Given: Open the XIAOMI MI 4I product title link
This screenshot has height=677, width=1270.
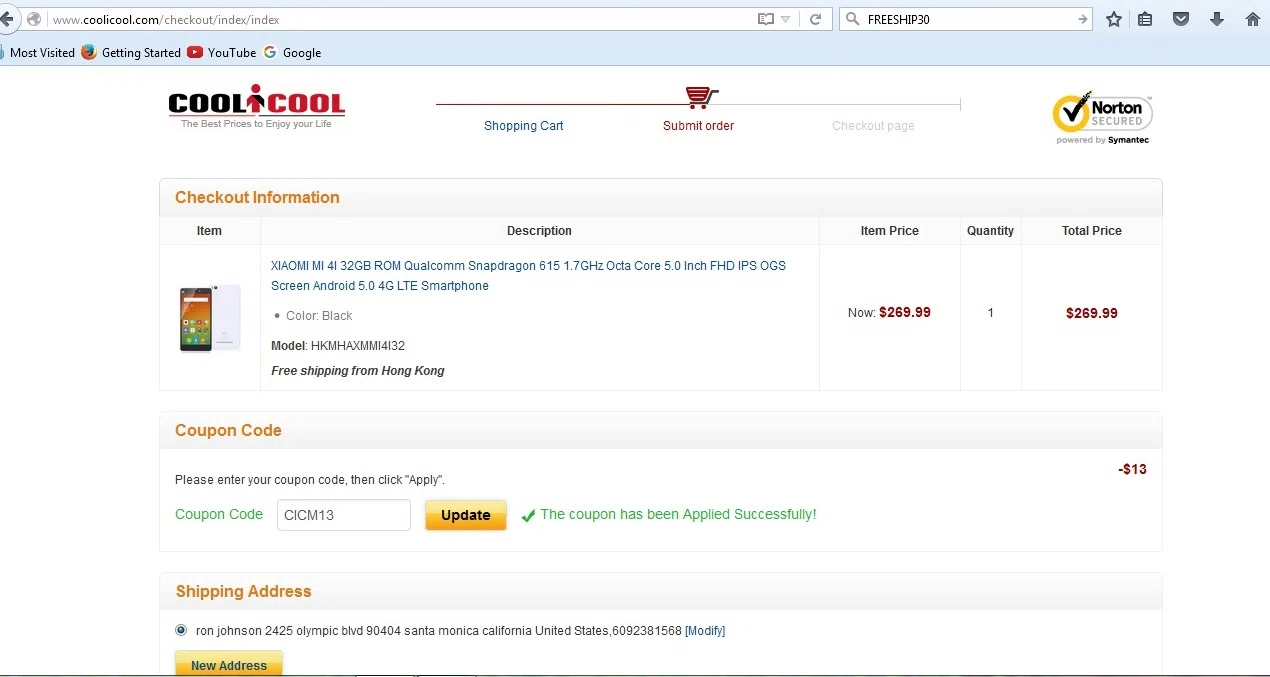Looking at the screenshot, I should (528, 276).
